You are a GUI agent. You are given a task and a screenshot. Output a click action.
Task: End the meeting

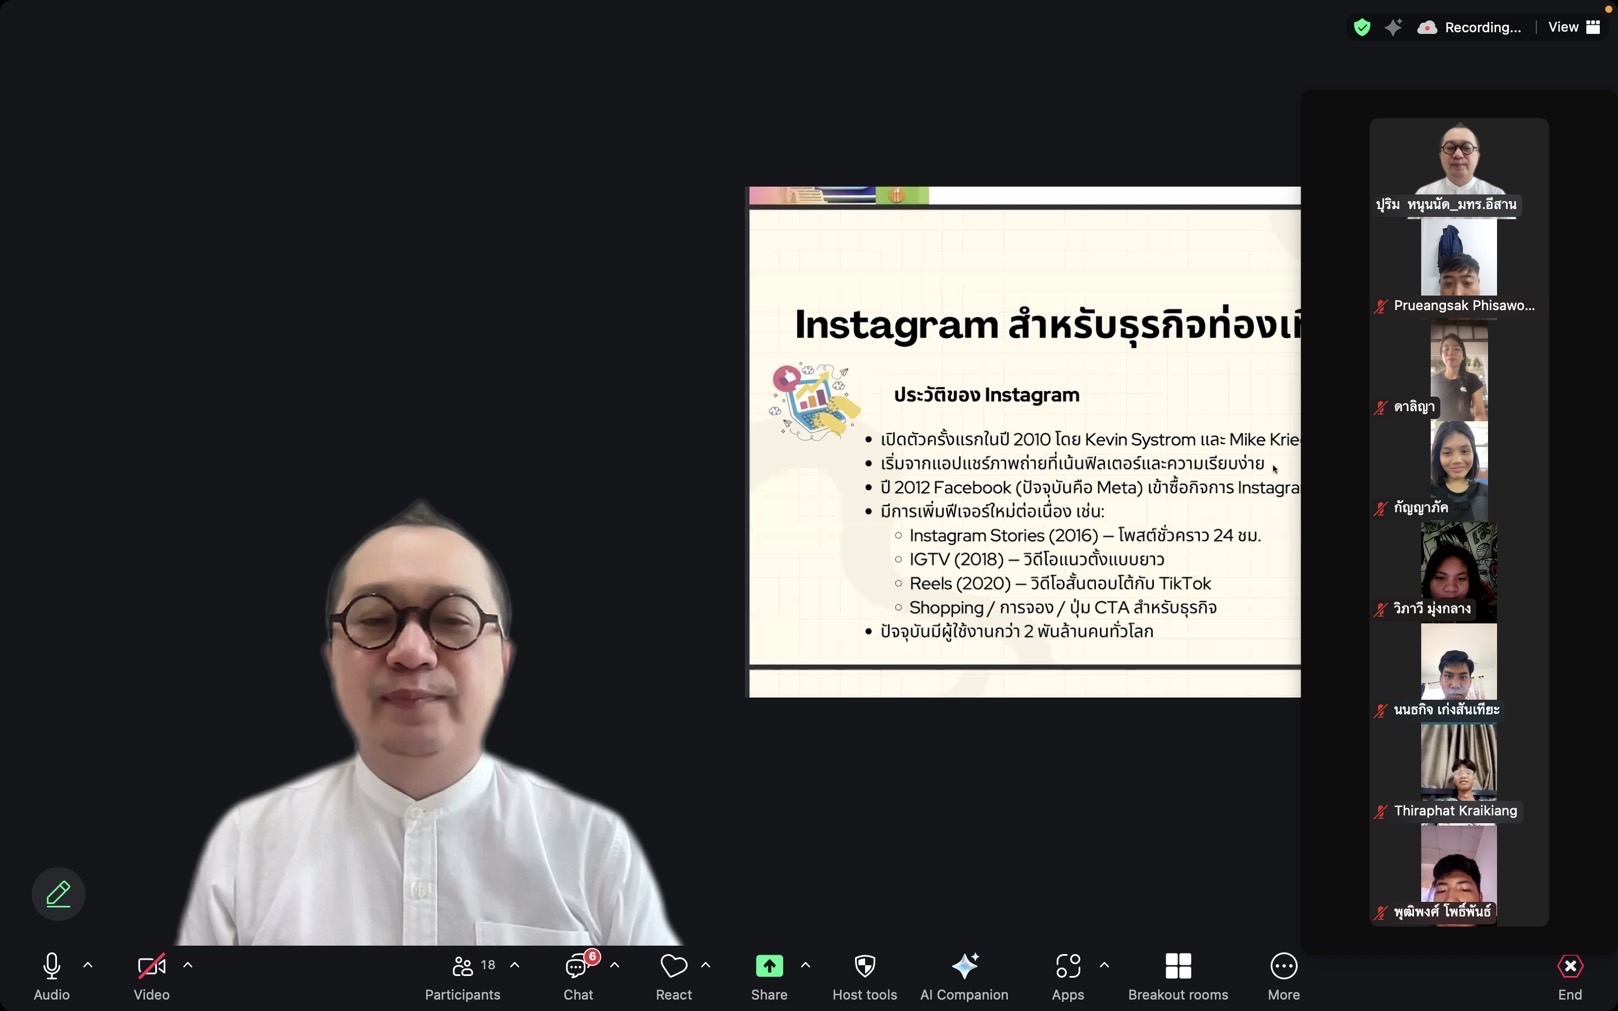click(x=1569, y=975)
